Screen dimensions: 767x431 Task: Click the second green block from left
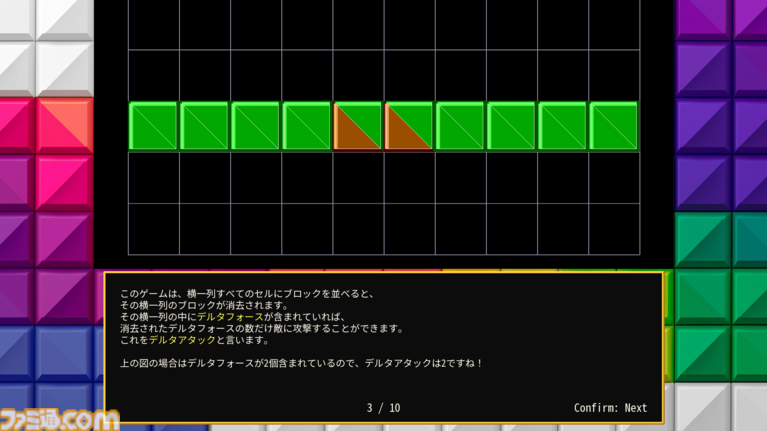(204, 126)
